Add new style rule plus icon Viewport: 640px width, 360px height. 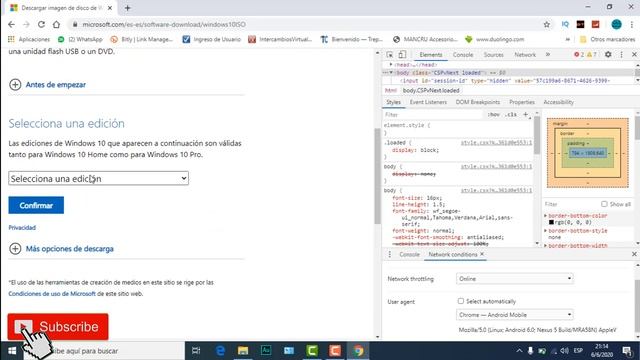[x=526, y=115]
